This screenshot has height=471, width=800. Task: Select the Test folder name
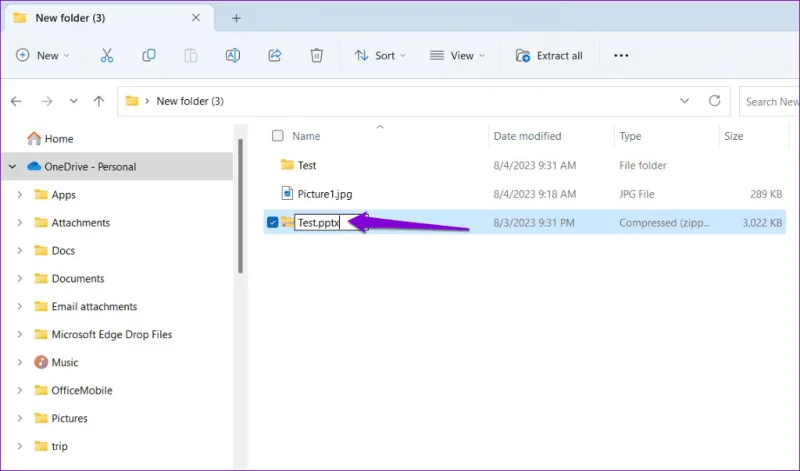pos(307,165)
